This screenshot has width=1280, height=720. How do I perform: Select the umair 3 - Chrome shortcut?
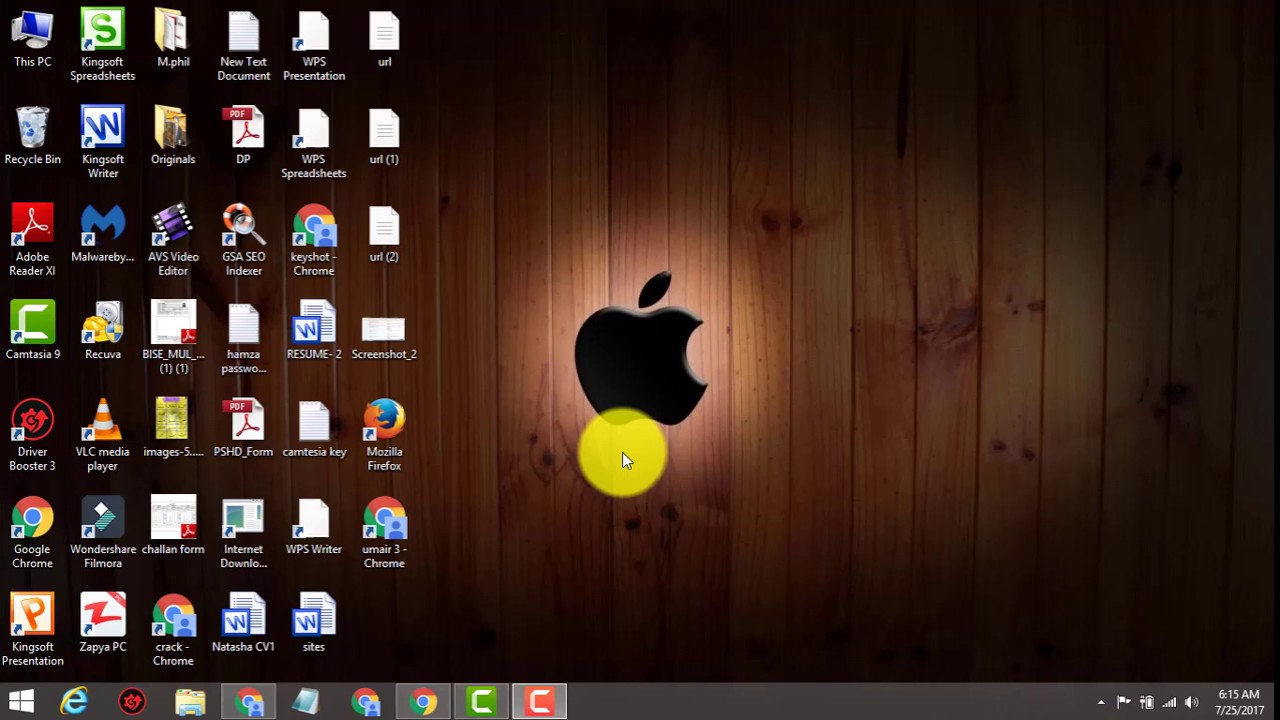tap(384, 532)
